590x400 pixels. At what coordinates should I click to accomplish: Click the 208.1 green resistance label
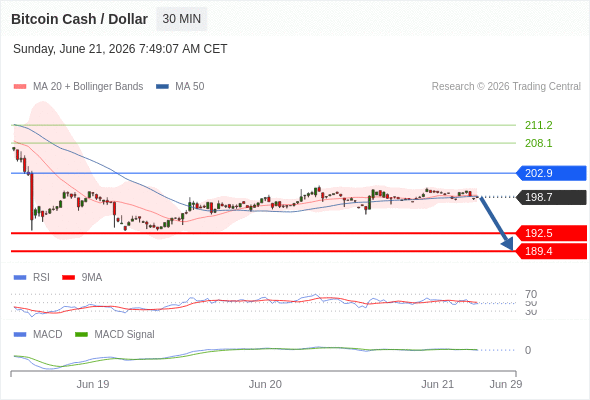pyautogui.click(x=538, y=143)
